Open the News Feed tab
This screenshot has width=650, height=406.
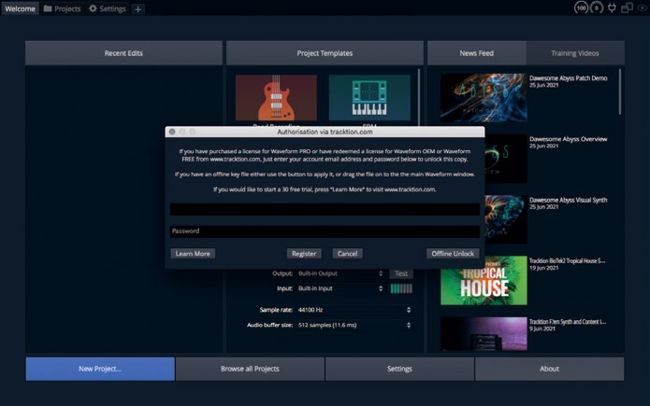pyautogui.click(x=476, y=53)
